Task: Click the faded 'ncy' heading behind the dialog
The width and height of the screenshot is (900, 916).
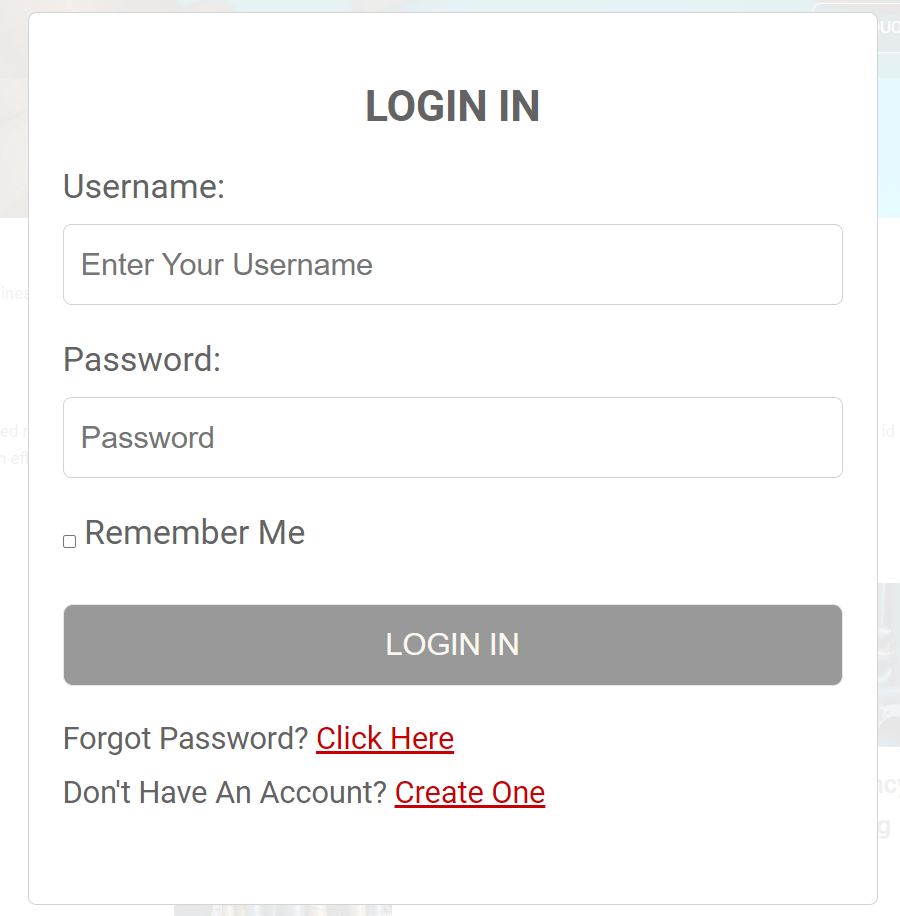Action: pos(888,784)
